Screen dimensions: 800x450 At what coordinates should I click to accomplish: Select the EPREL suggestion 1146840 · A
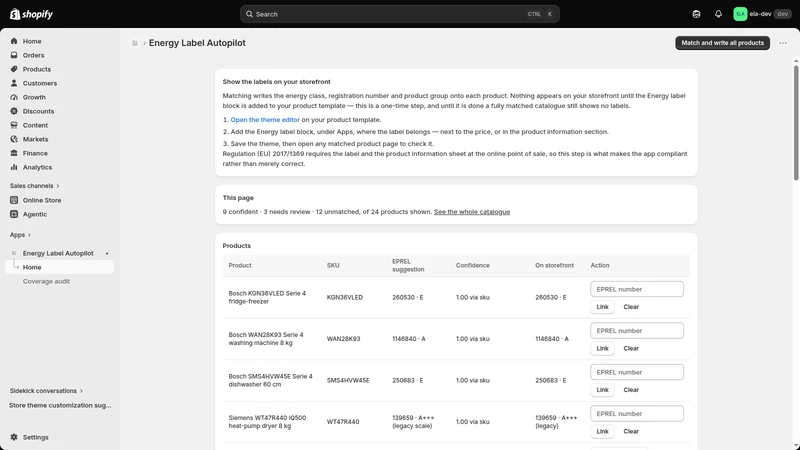click(x=409, y=339)
